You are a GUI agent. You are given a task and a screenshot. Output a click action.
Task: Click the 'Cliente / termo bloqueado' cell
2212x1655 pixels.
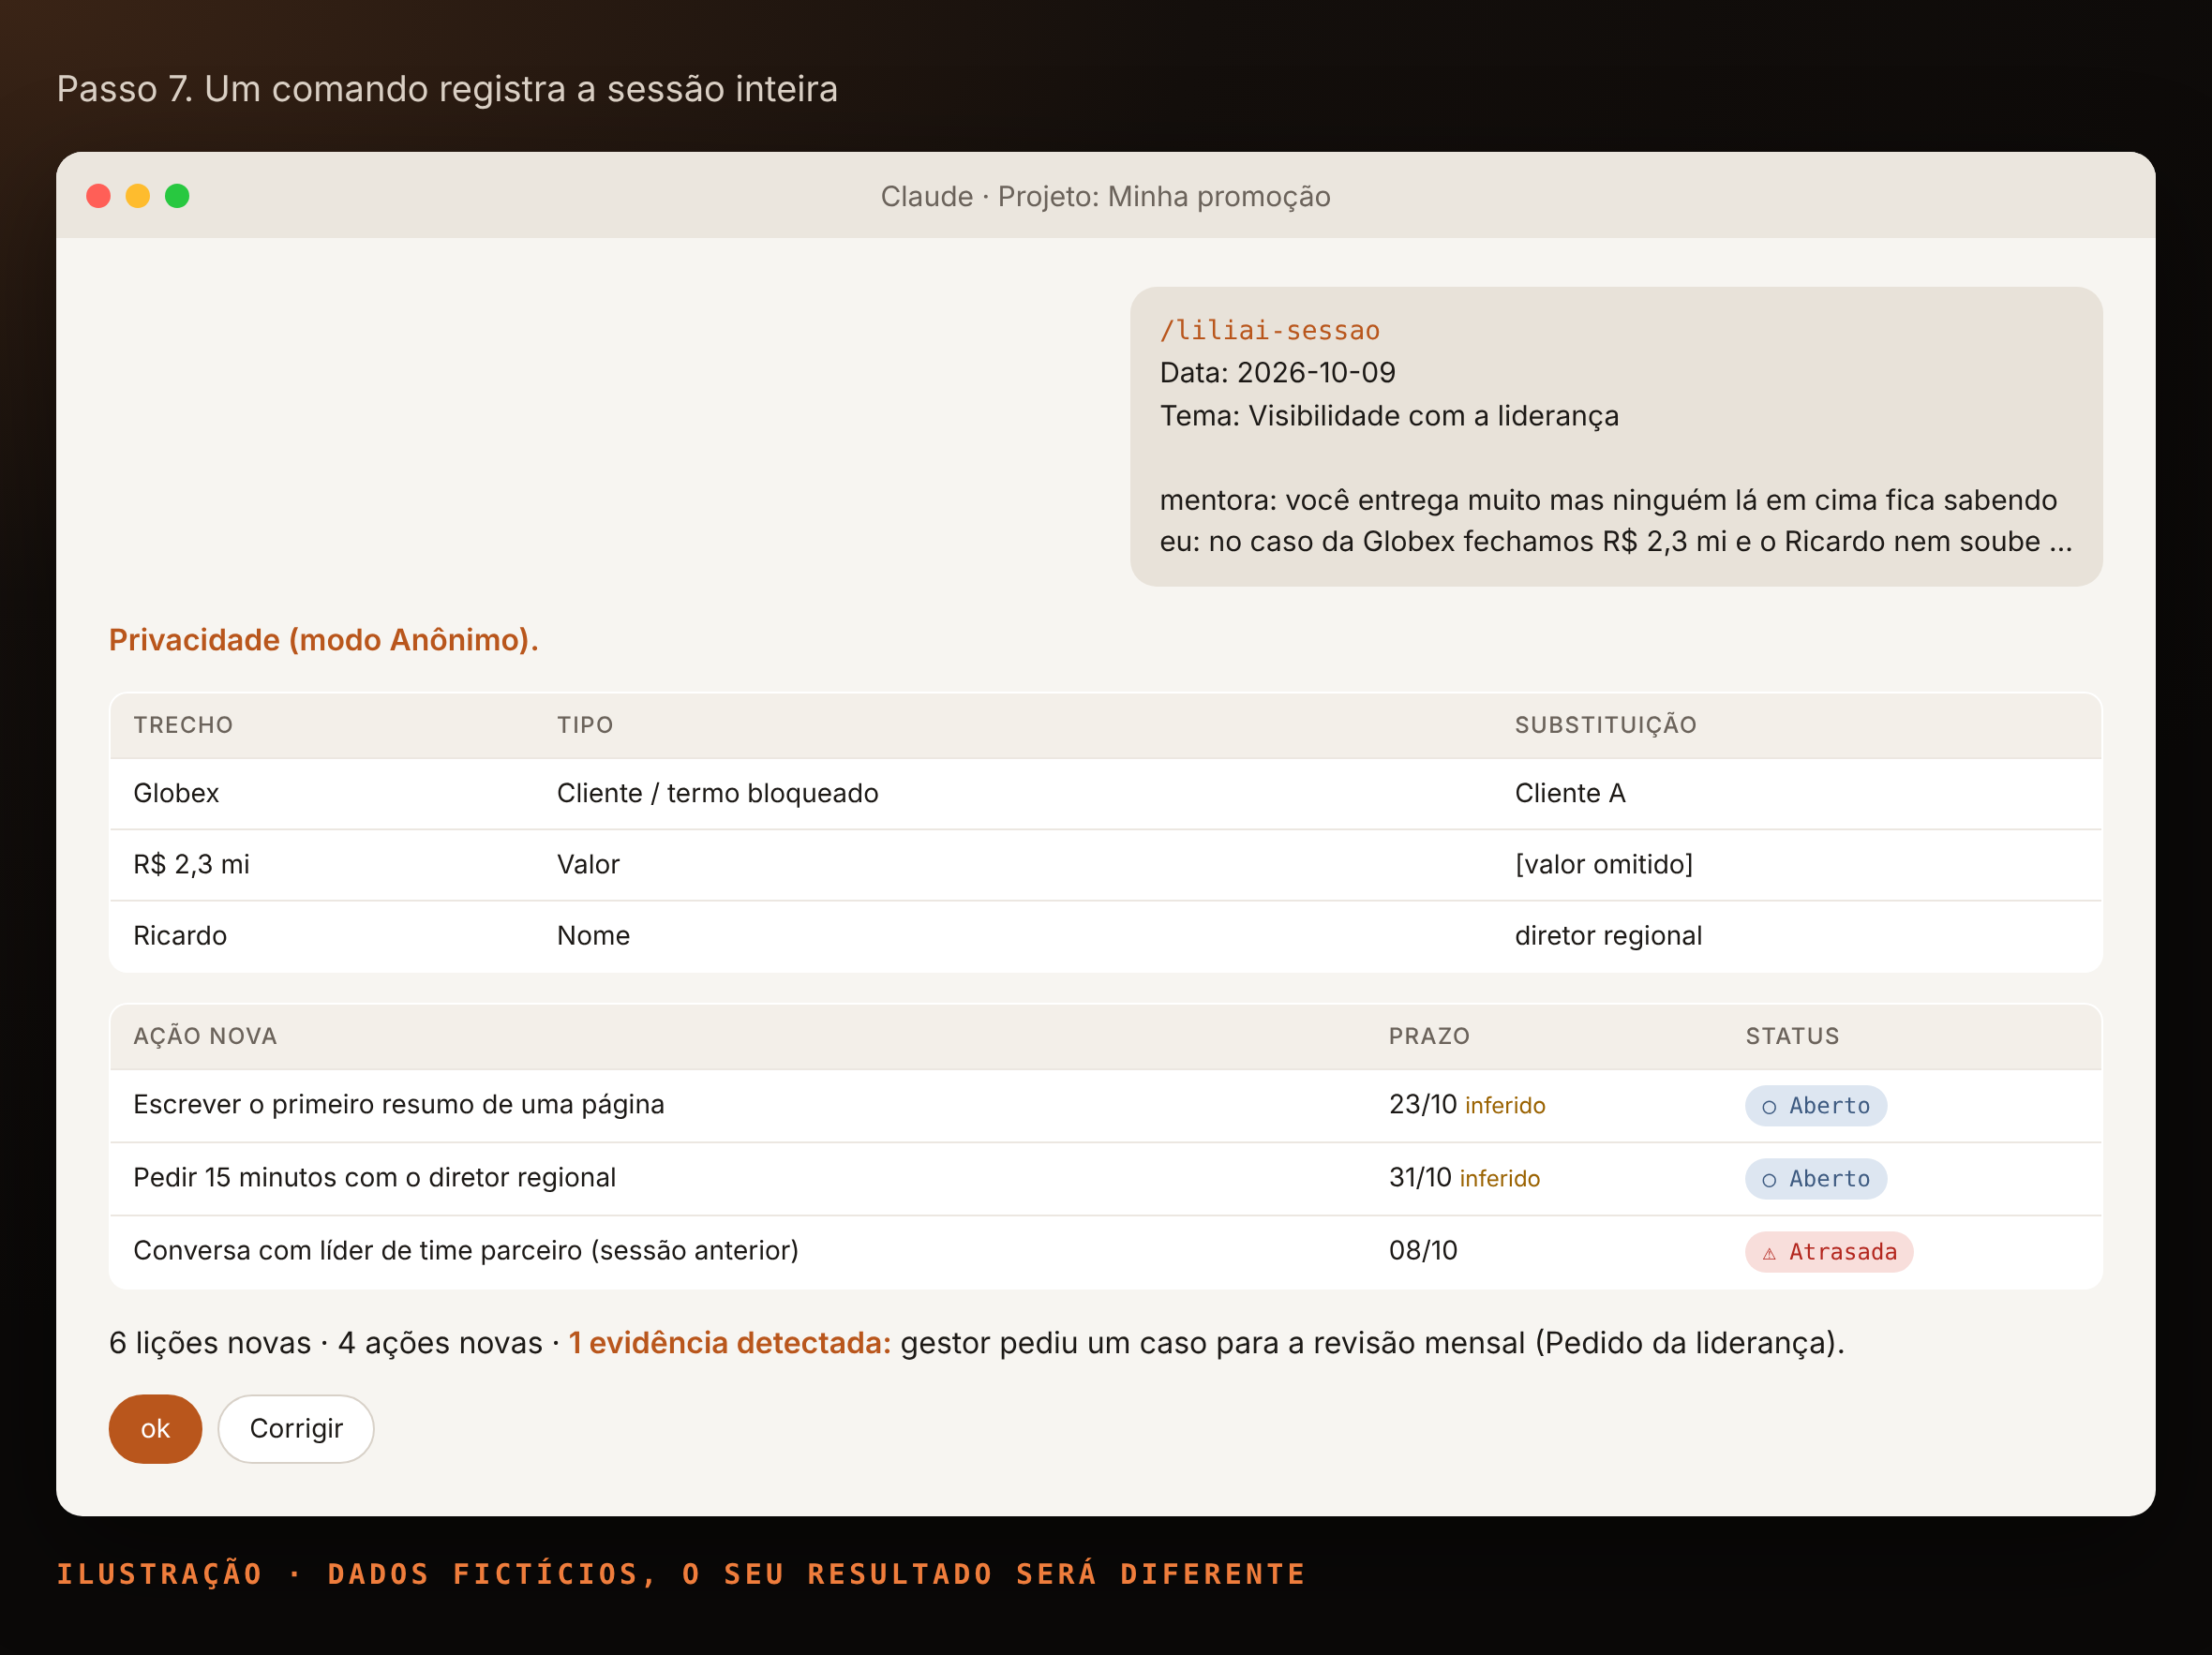coord(717,793)
